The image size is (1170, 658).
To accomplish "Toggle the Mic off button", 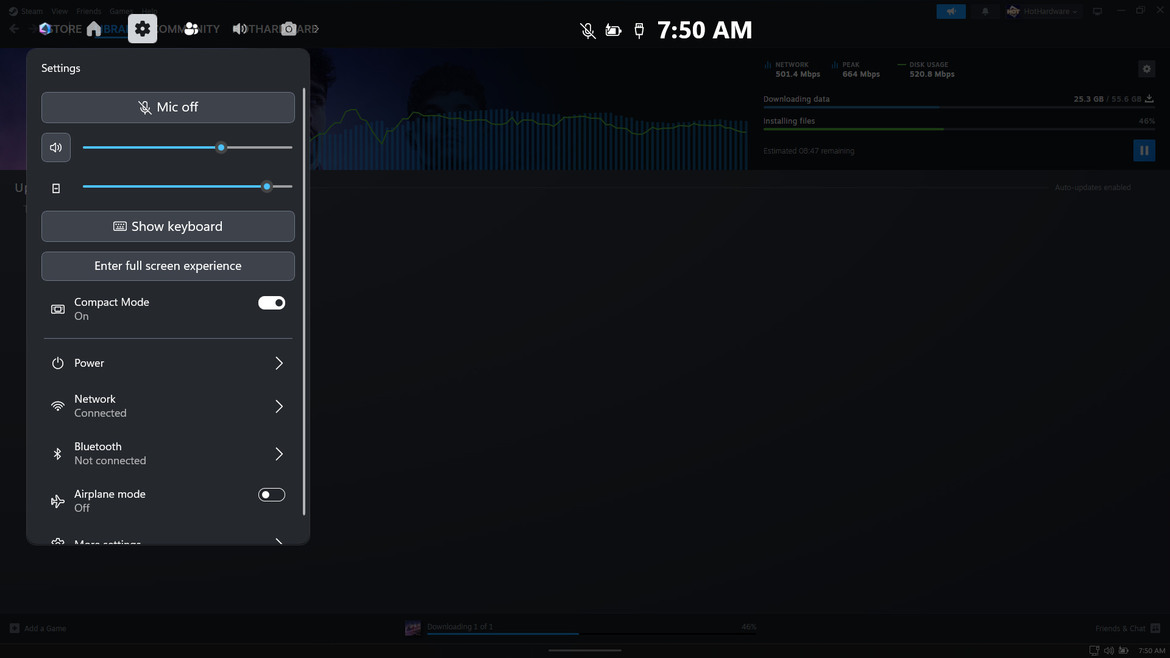I will click(x=168, y=108).
